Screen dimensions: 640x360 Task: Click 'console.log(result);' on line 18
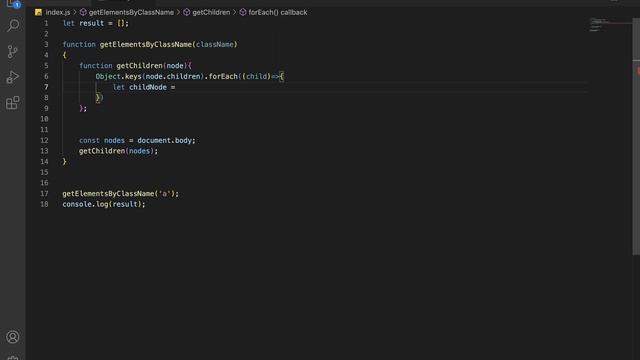104,204
